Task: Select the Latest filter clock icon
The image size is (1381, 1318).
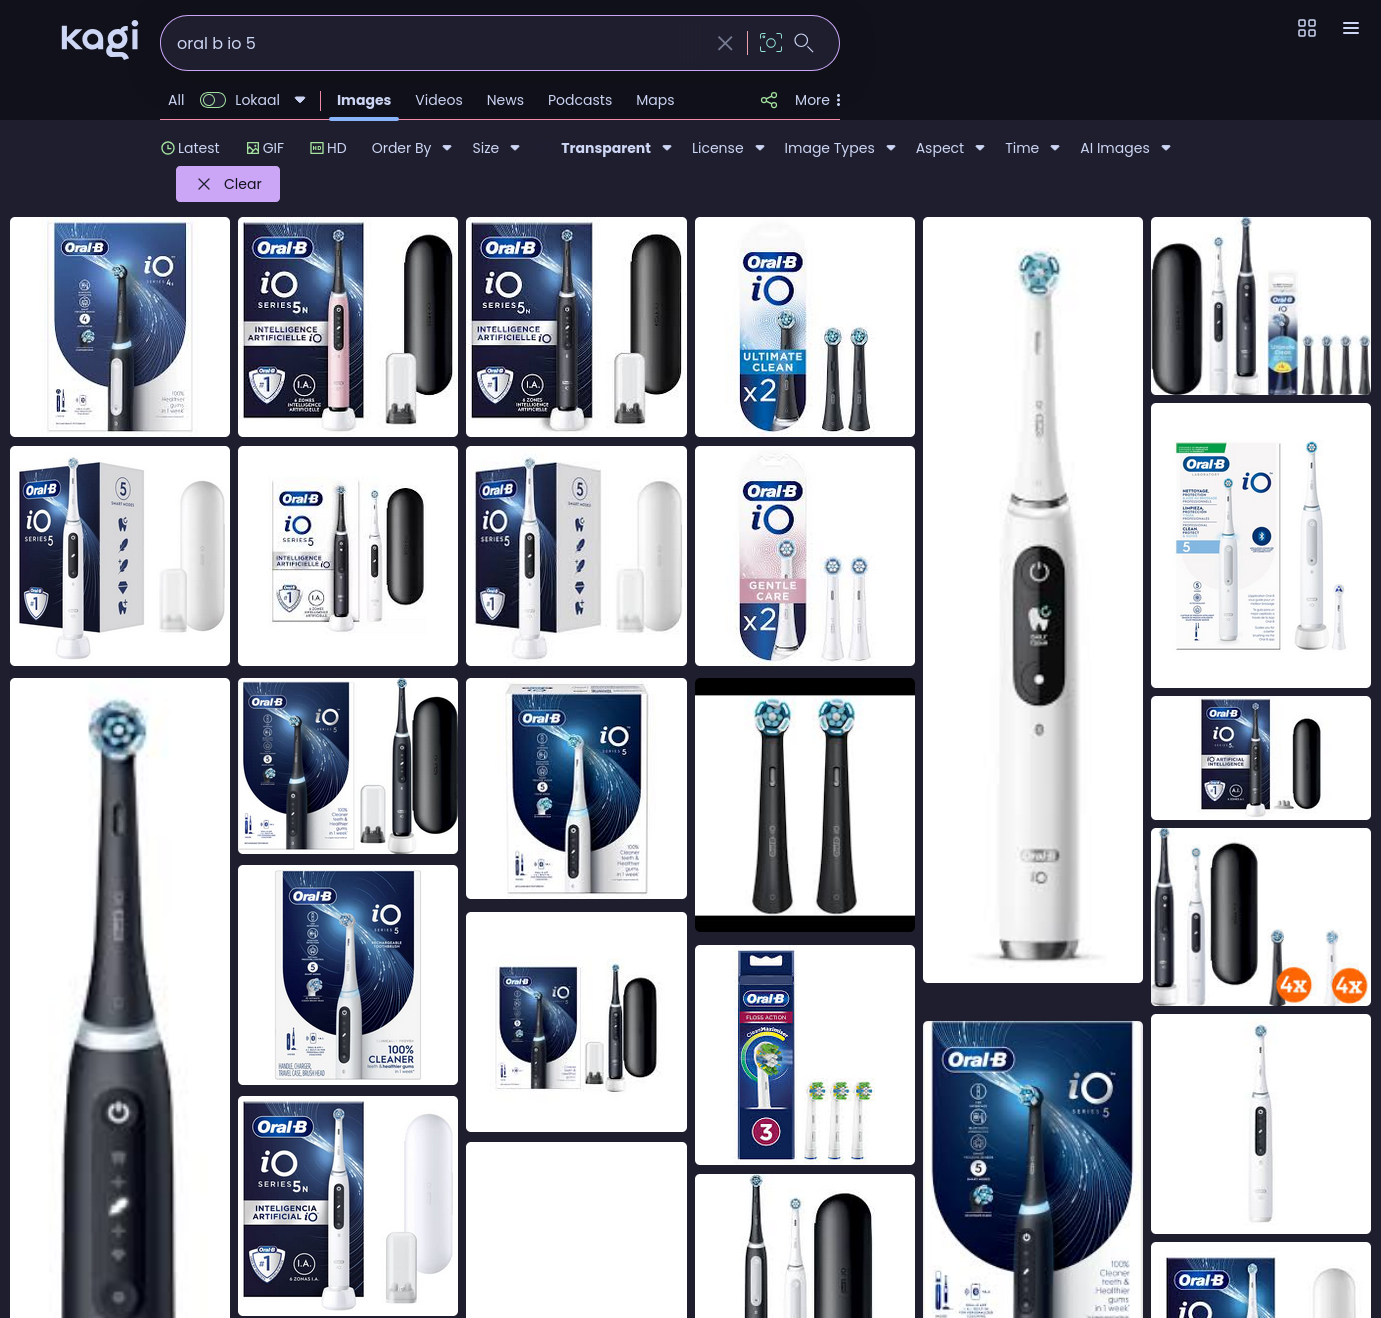Action: click(168, 148)
